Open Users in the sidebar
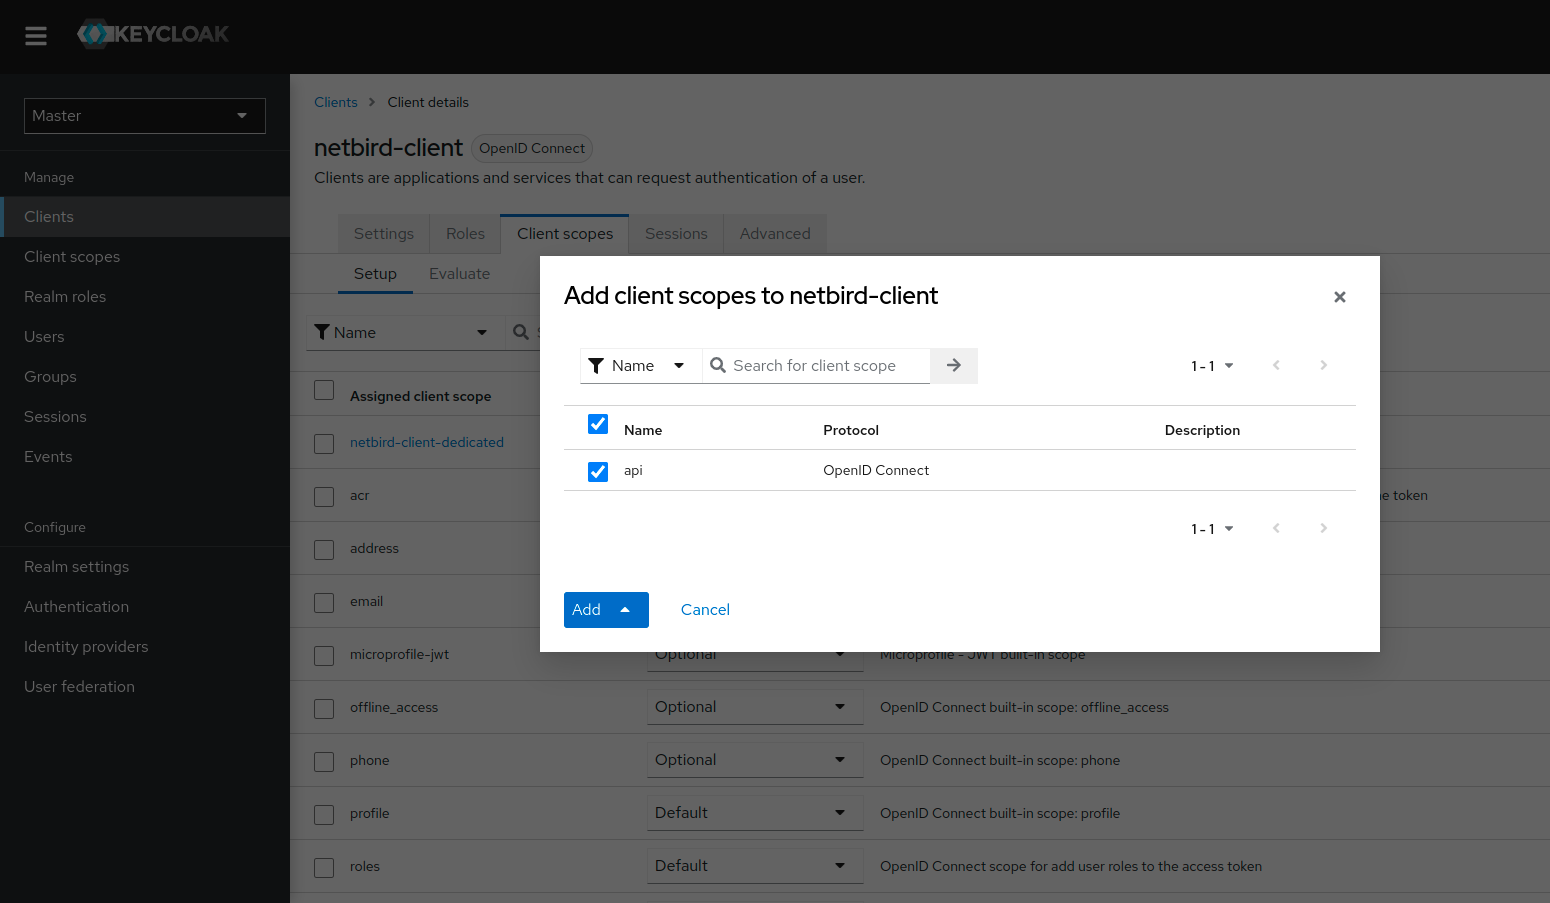The image size is (1550, 903). pos(44,337)
